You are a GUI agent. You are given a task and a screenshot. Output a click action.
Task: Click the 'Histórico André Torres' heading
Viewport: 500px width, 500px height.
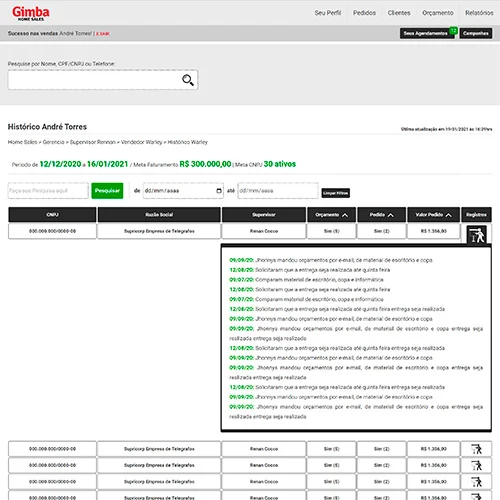click(47, 127)
